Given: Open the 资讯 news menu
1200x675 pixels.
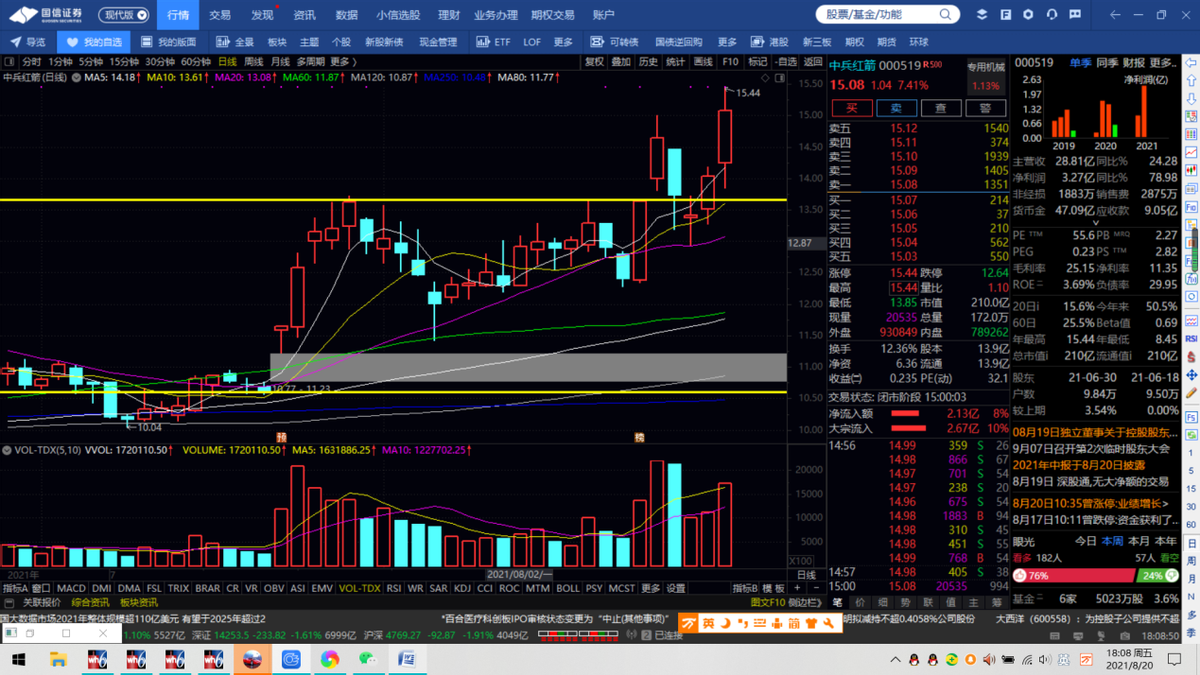Looking at the screenshot, I should 304,15.
